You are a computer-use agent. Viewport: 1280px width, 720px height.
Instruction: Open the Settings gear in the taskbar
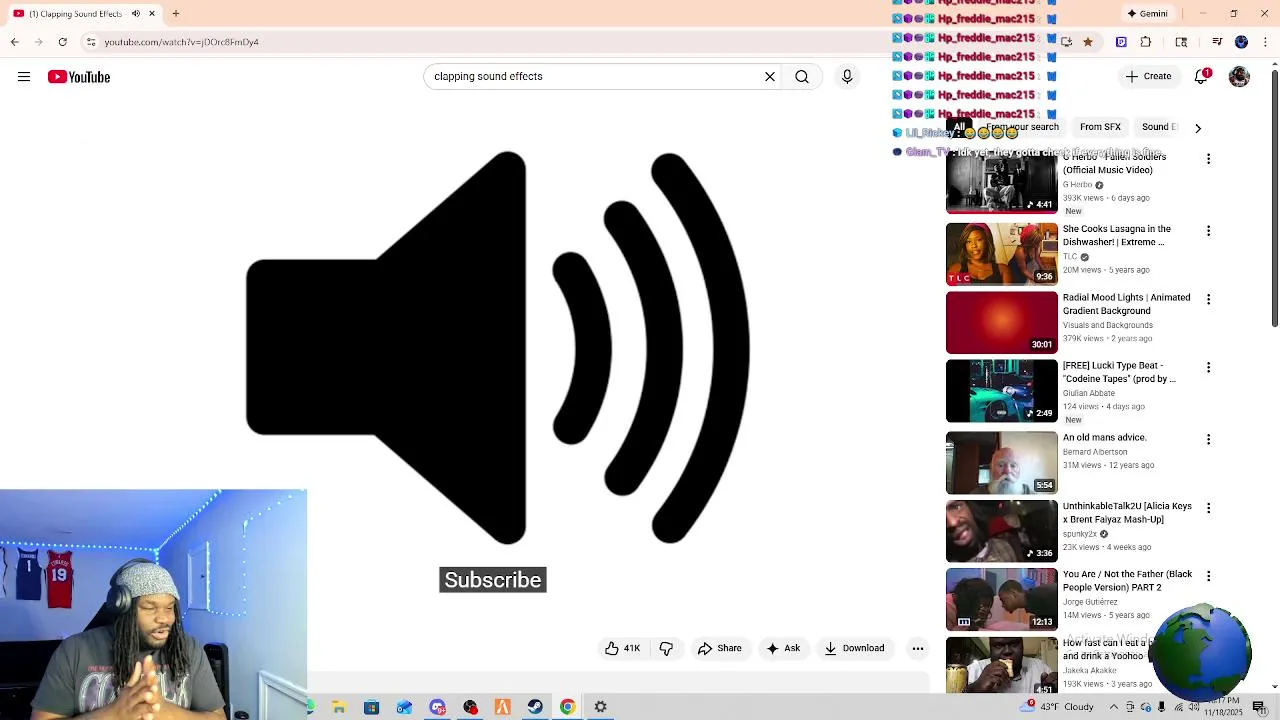(x=600, y=707)
